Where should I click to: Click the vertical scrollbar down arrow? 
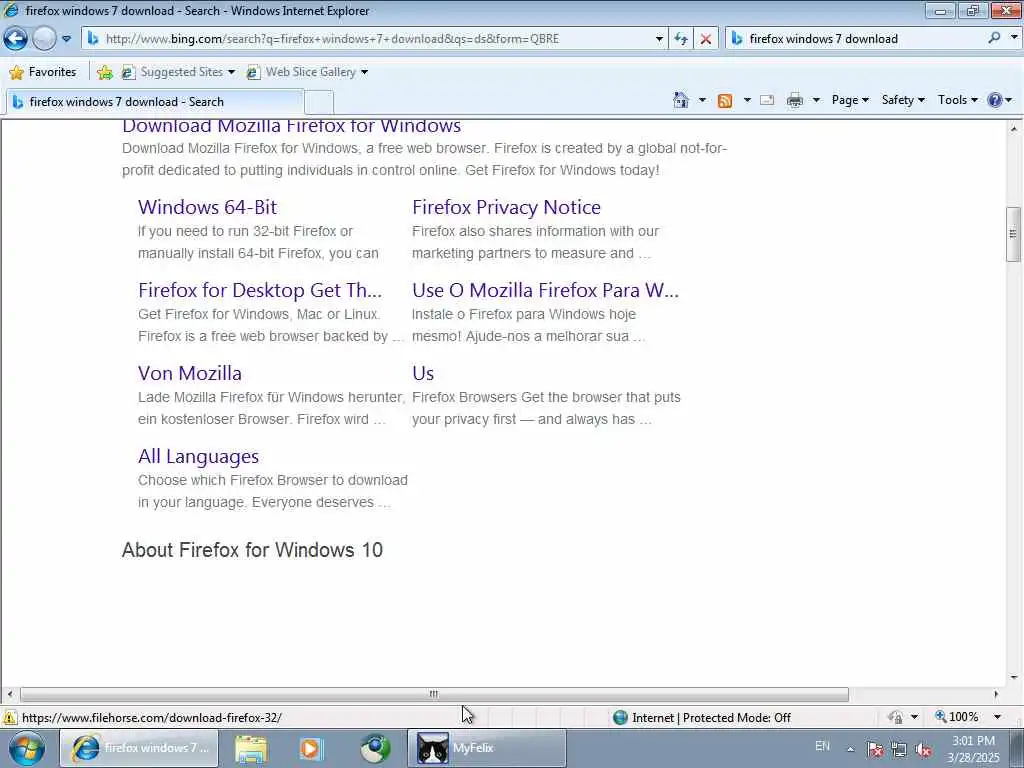[x=1013, y=678]
